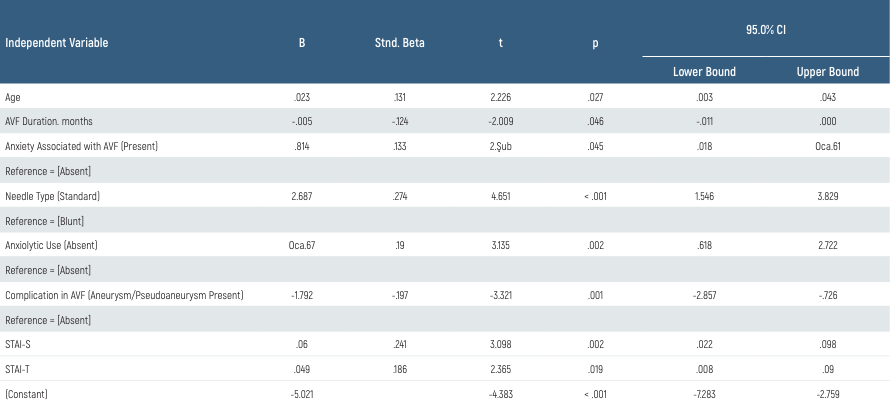This screenshot has width=890, height=407.
Task: Select the STAI-S row label
Action: tap(19, 345)
